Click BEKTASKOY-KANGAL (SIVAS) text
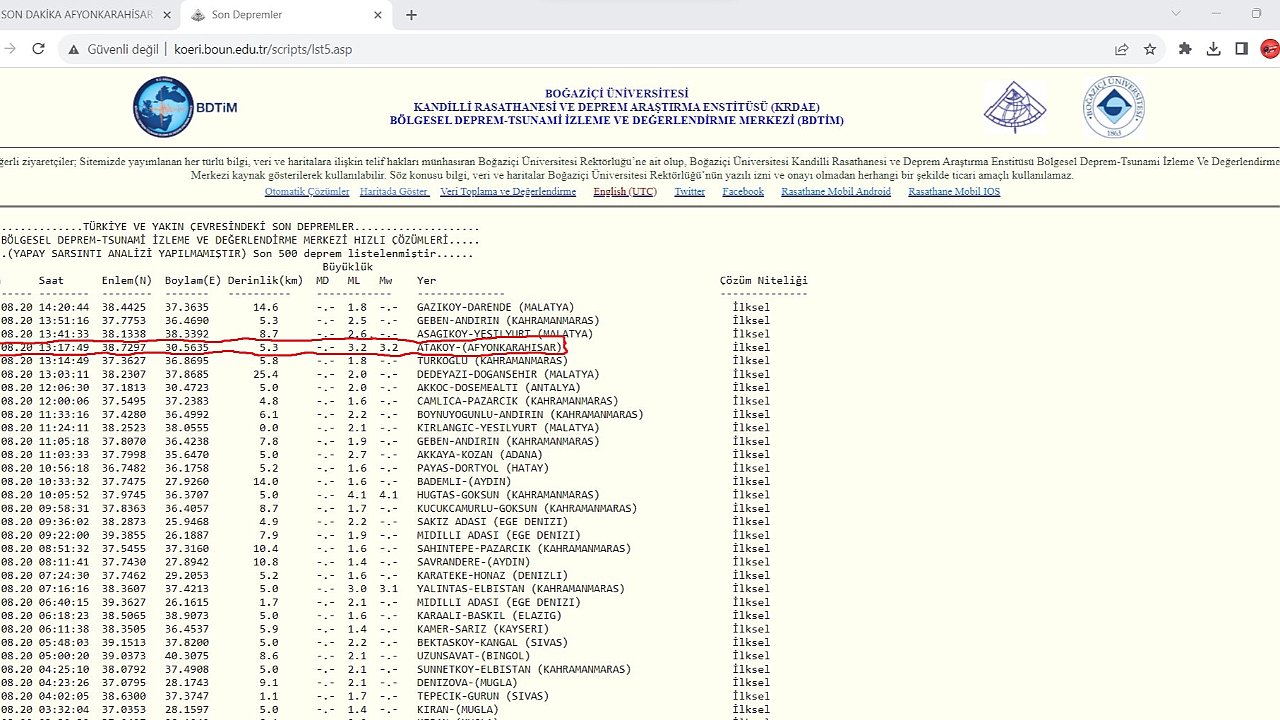The image size is (1280, 720). (492, 643)
